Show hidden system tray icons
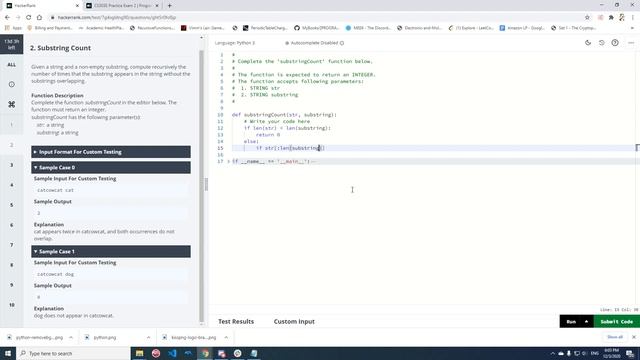 coord(553,353)
